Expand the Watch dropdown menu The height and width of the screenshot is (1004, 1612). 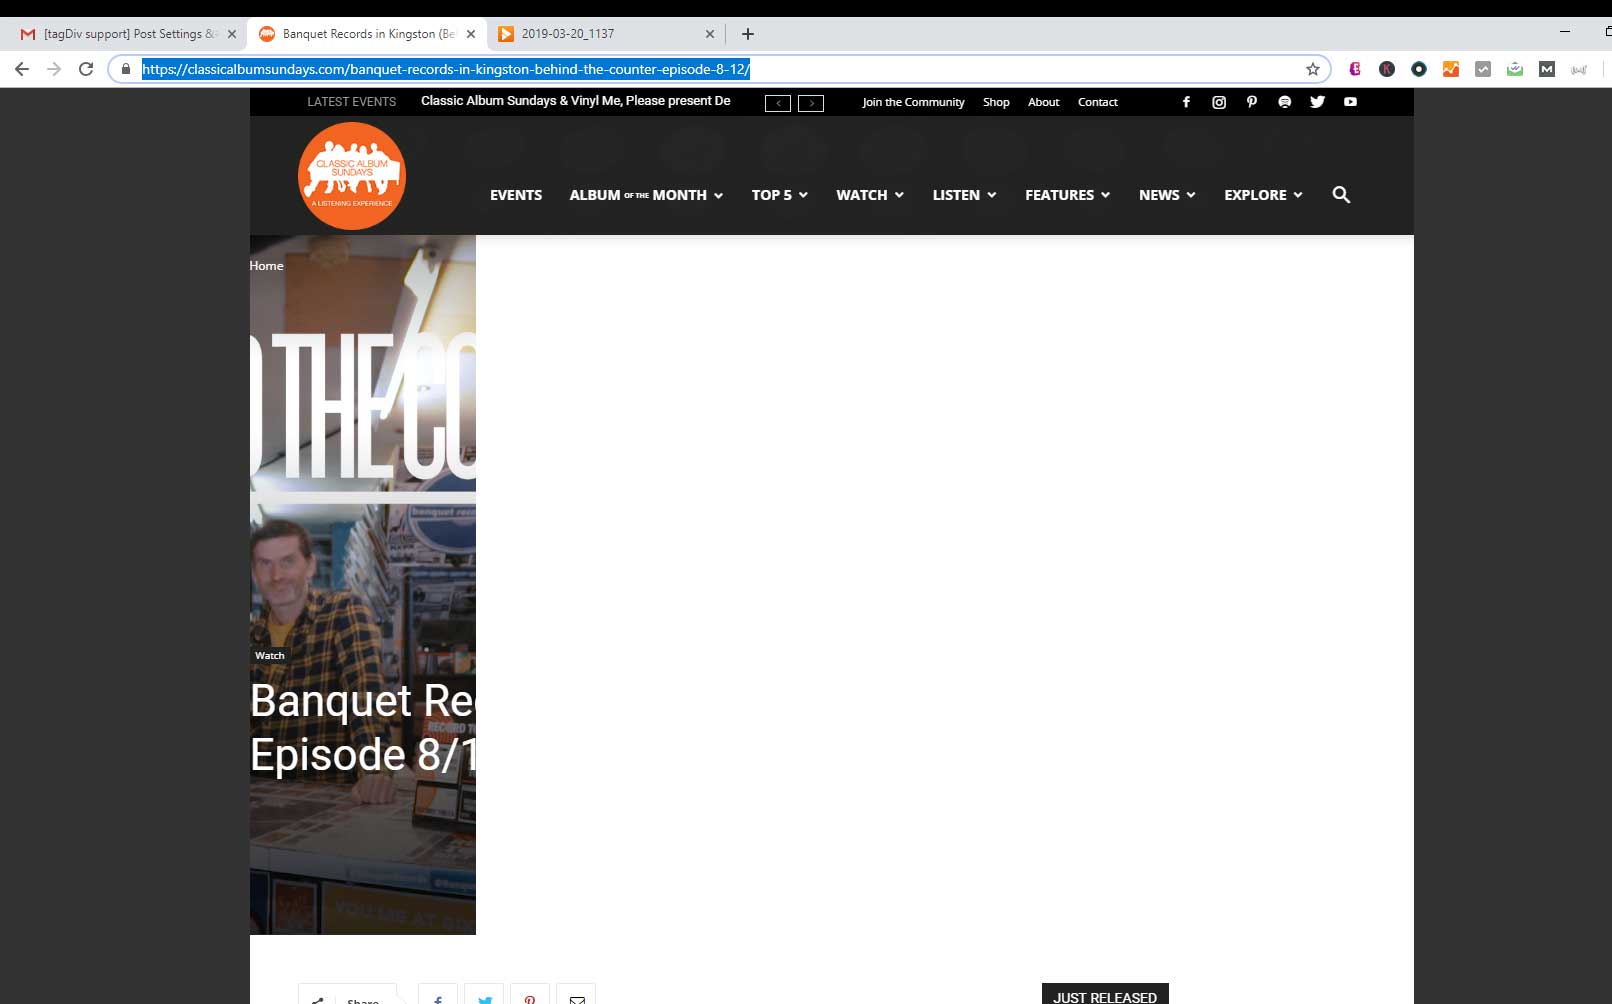pyautogui.click(x=870, y=195)
